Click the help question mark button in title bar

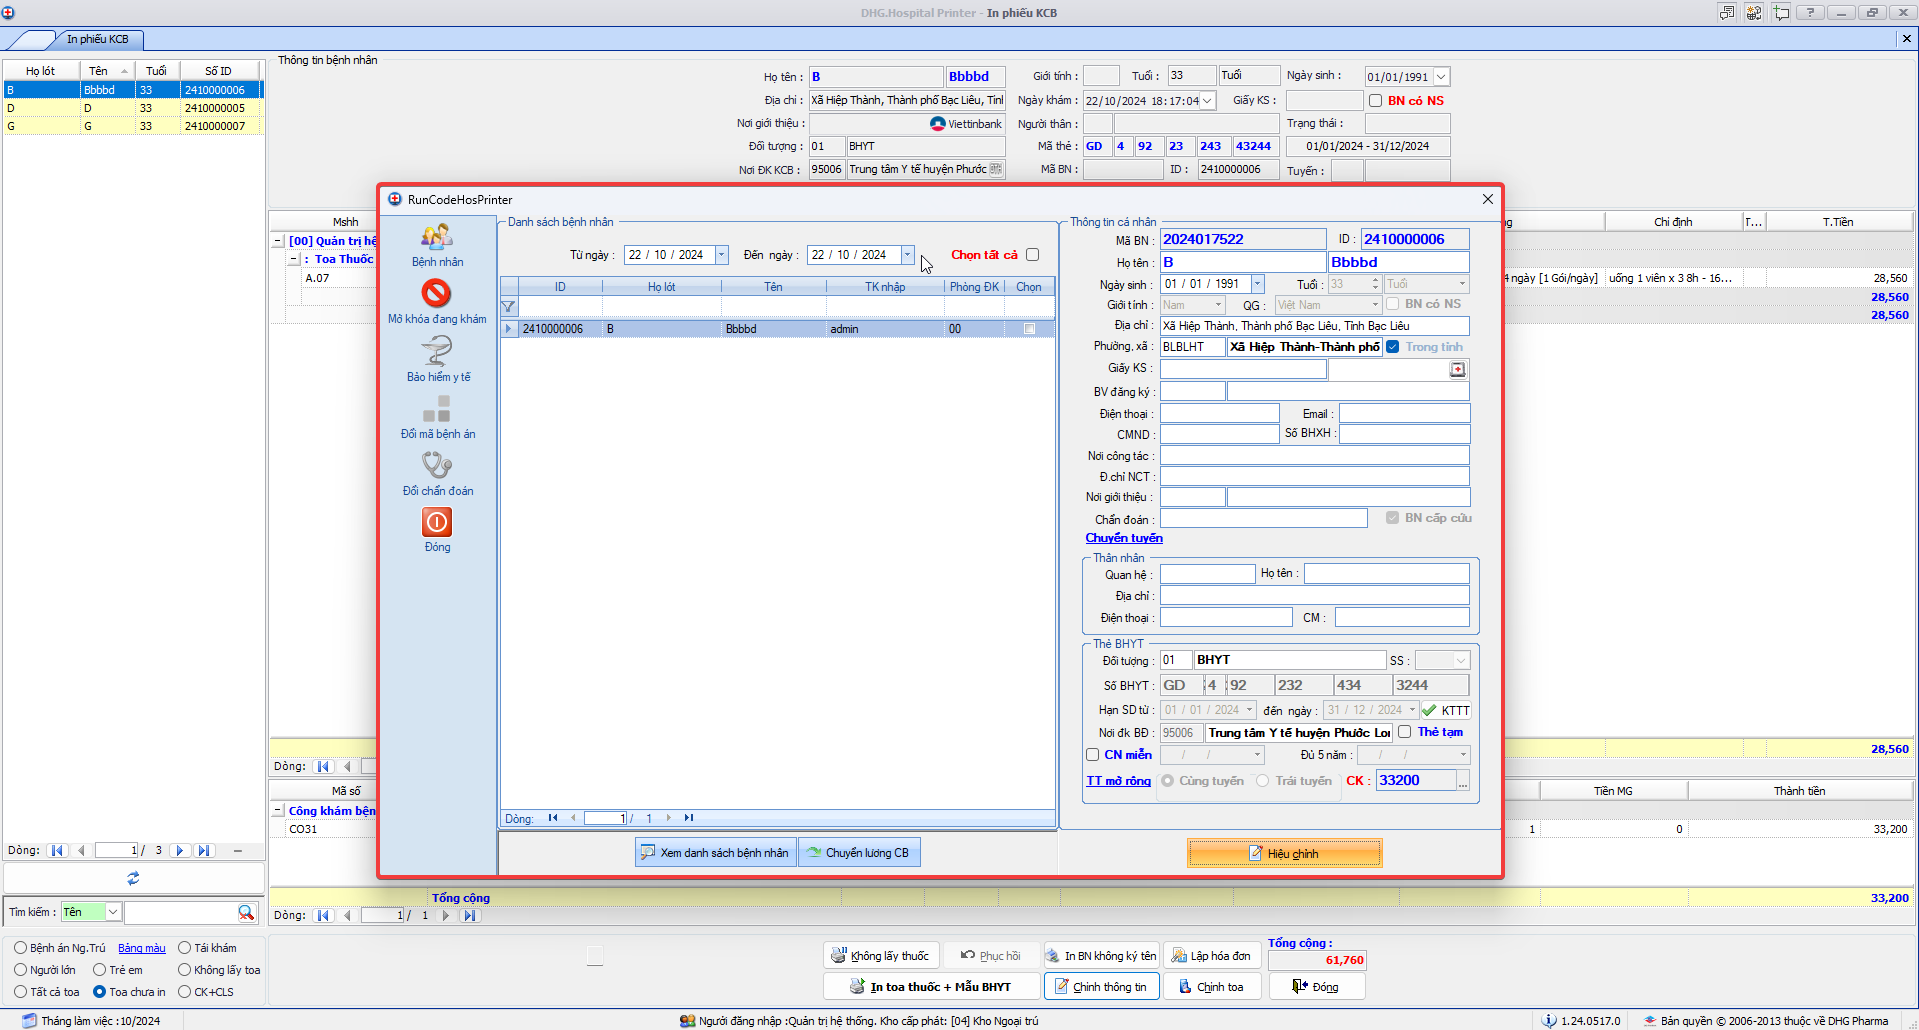click(1810, 12)
